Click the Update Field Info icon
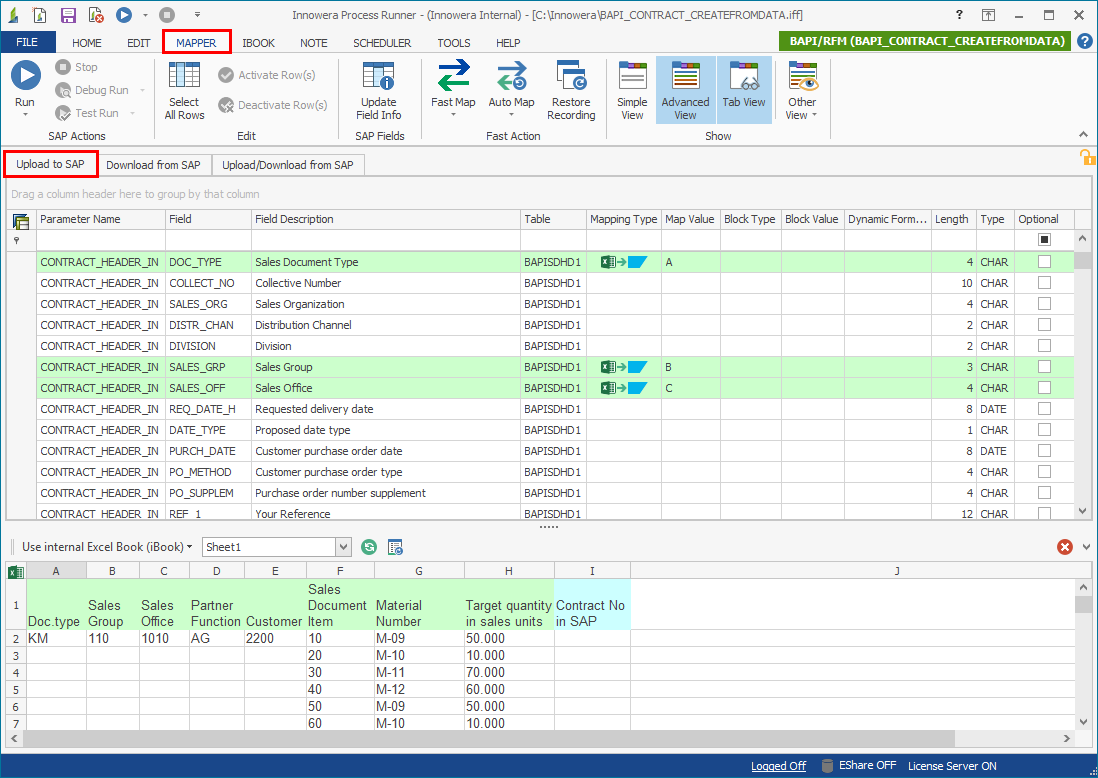The image size is (1098, 778). (x=379, y=78)
